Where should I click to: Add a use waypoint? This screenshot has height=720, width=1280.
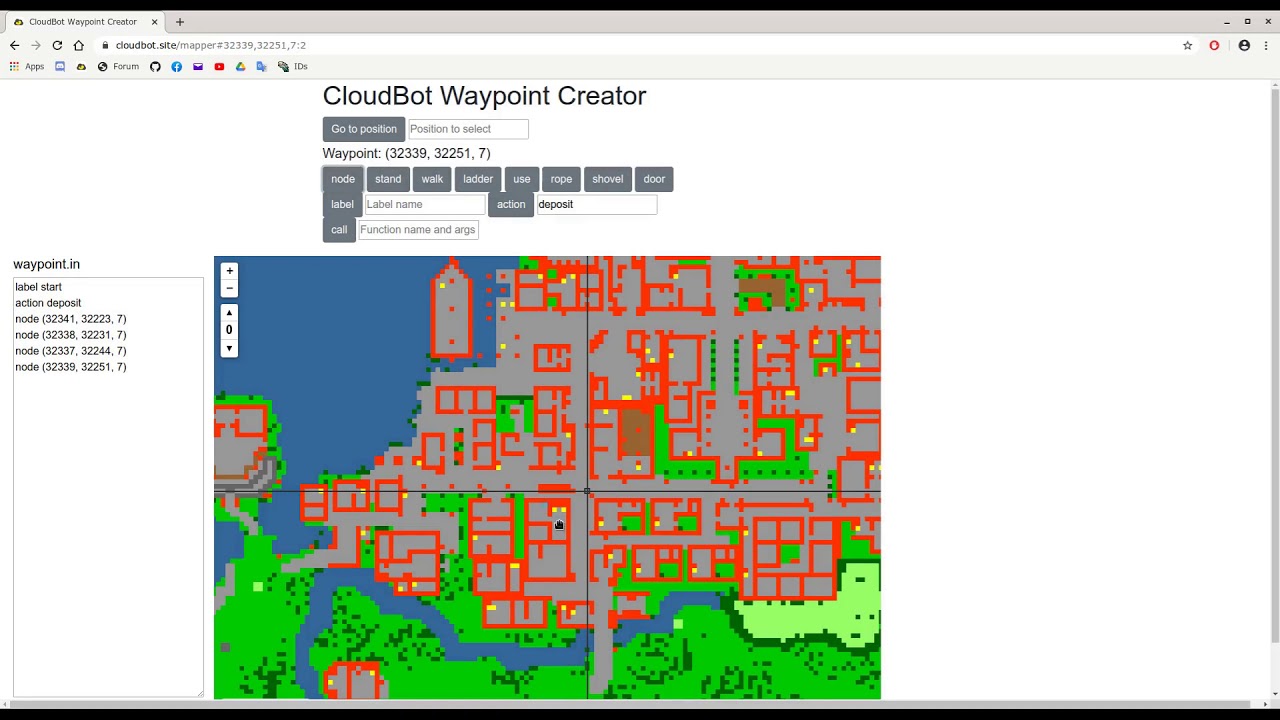coord(522,179)
